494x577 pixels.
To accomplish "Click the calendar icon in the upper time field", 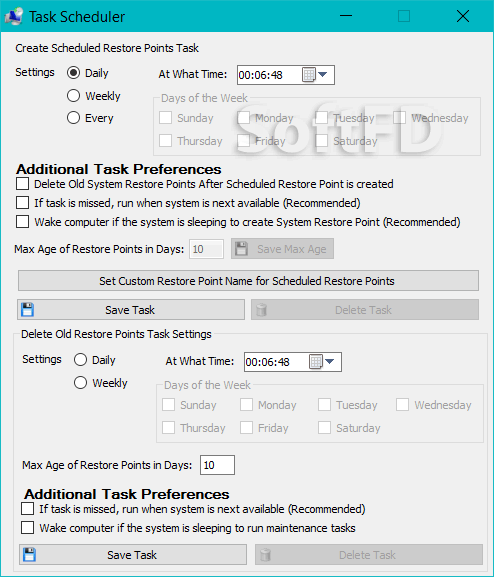I will click(308, 75).
